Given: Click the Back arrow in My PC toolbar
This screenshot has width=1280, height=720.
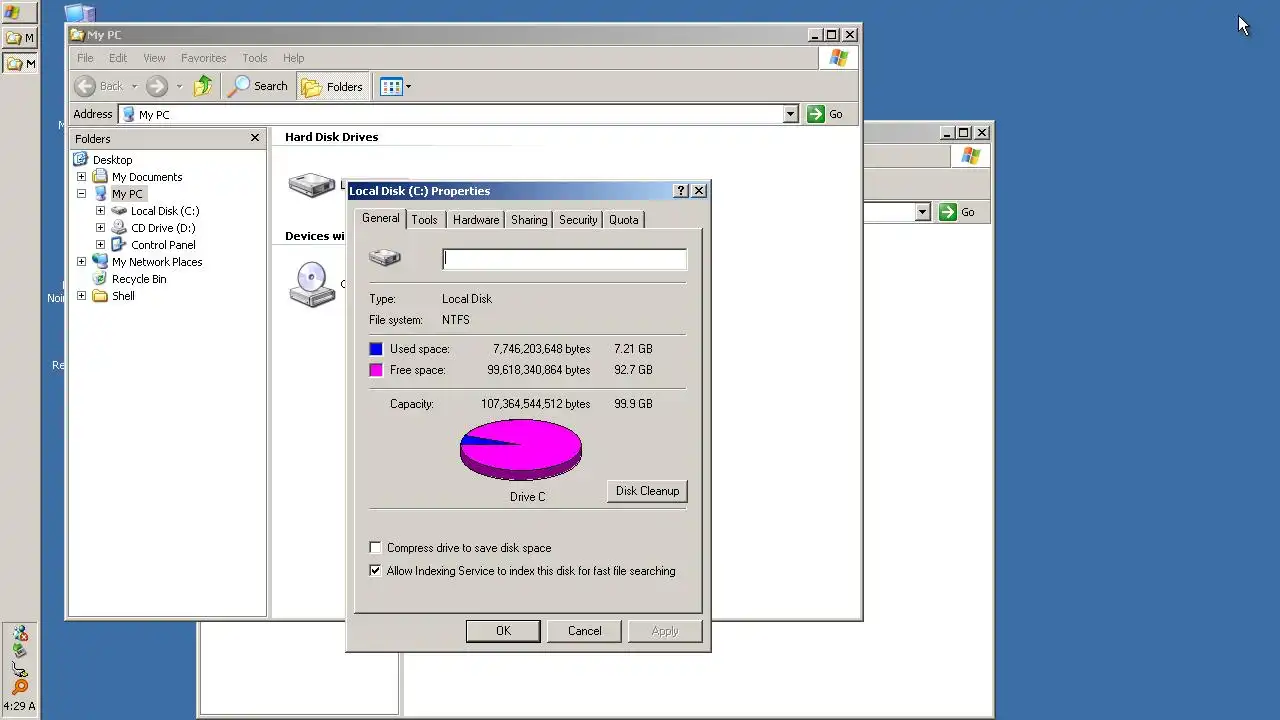Looking at the screenshot, I should pyautogui.click(x=86, y=86).
